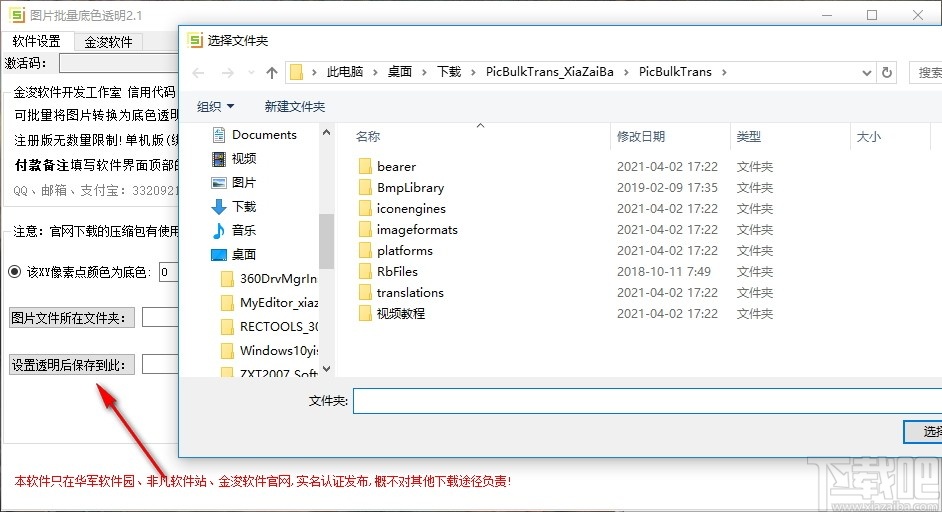Sort by the 修改日期 column header

click(640, 136)
